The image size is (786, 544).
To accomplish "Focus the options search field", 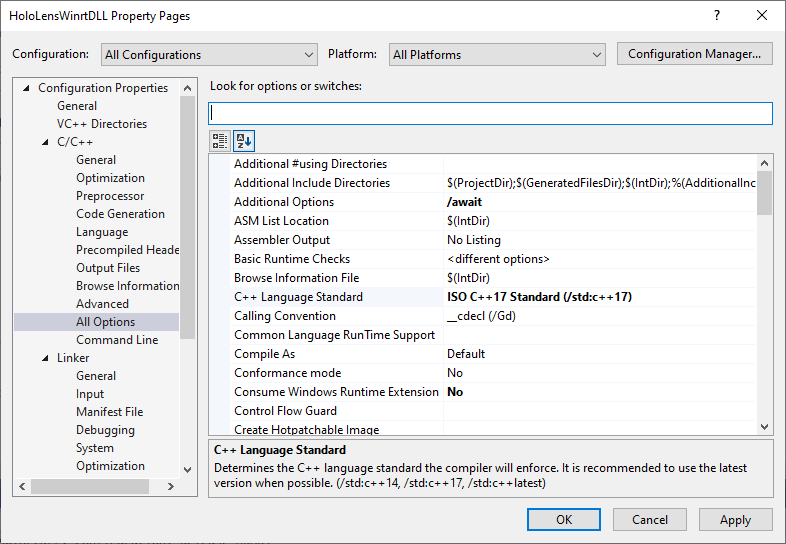I will click(x=490, y=113).
